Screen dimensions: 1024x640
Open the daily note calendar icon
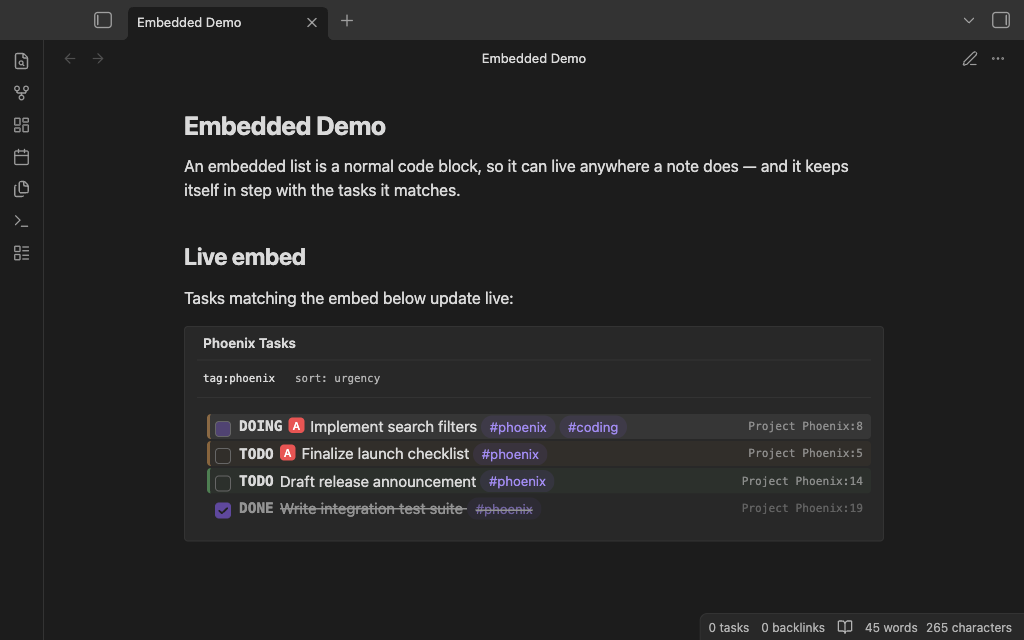point(22,157)
